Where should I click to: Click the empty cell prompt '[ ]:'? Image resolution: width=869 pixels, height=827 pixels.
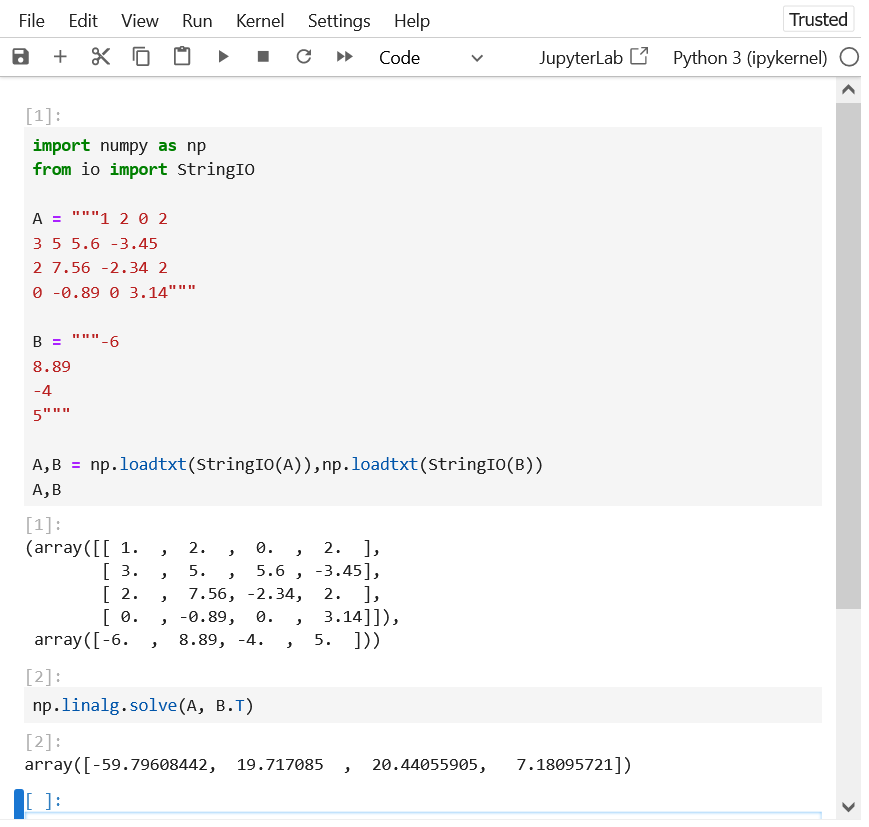43,801
